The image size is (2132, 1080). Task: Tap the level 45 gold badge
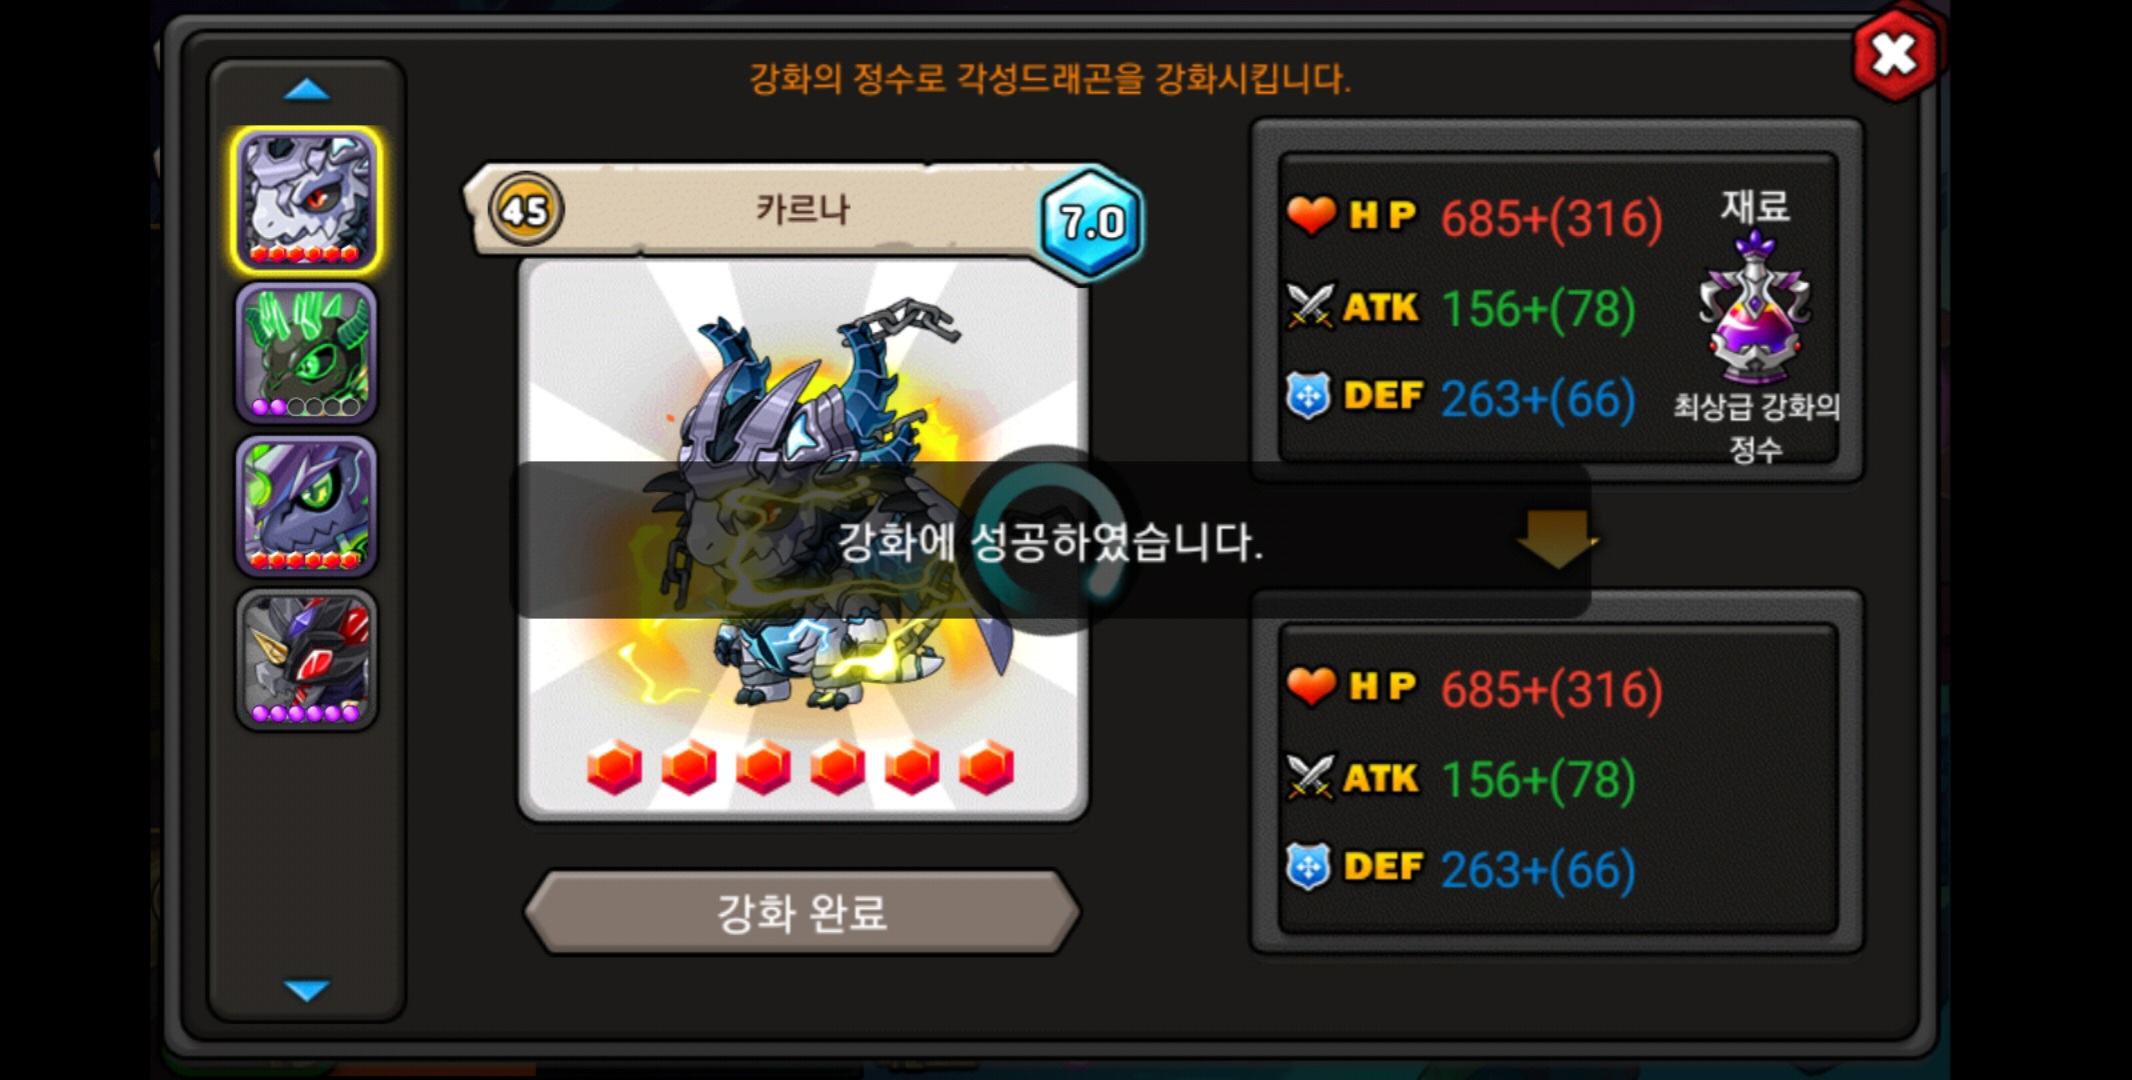[525, 210]
